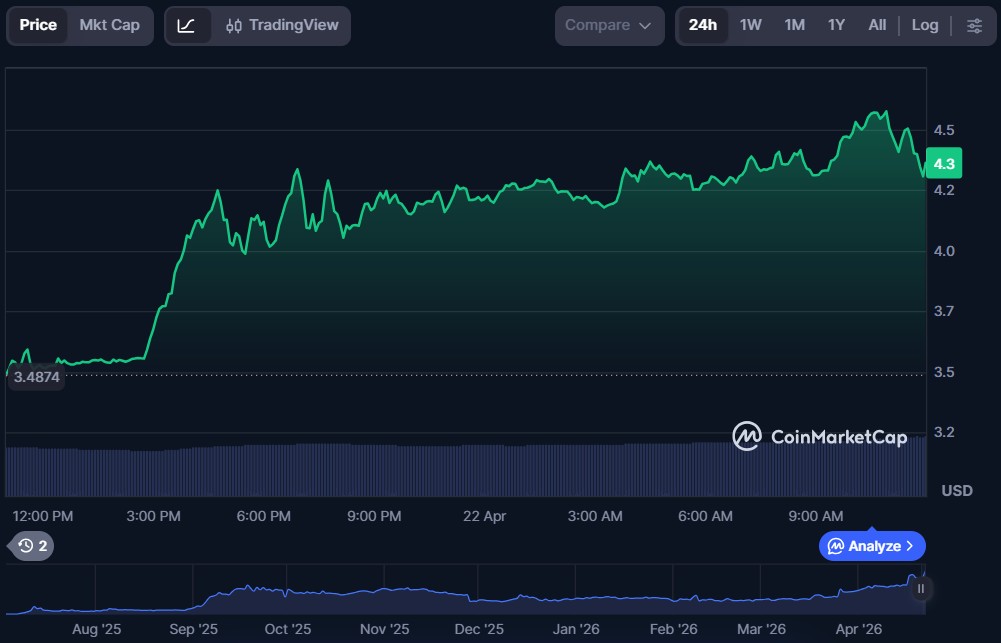Select the line chart icon
The height and width of the screenshot is (643, 1001).
click(x=187, y=25)
